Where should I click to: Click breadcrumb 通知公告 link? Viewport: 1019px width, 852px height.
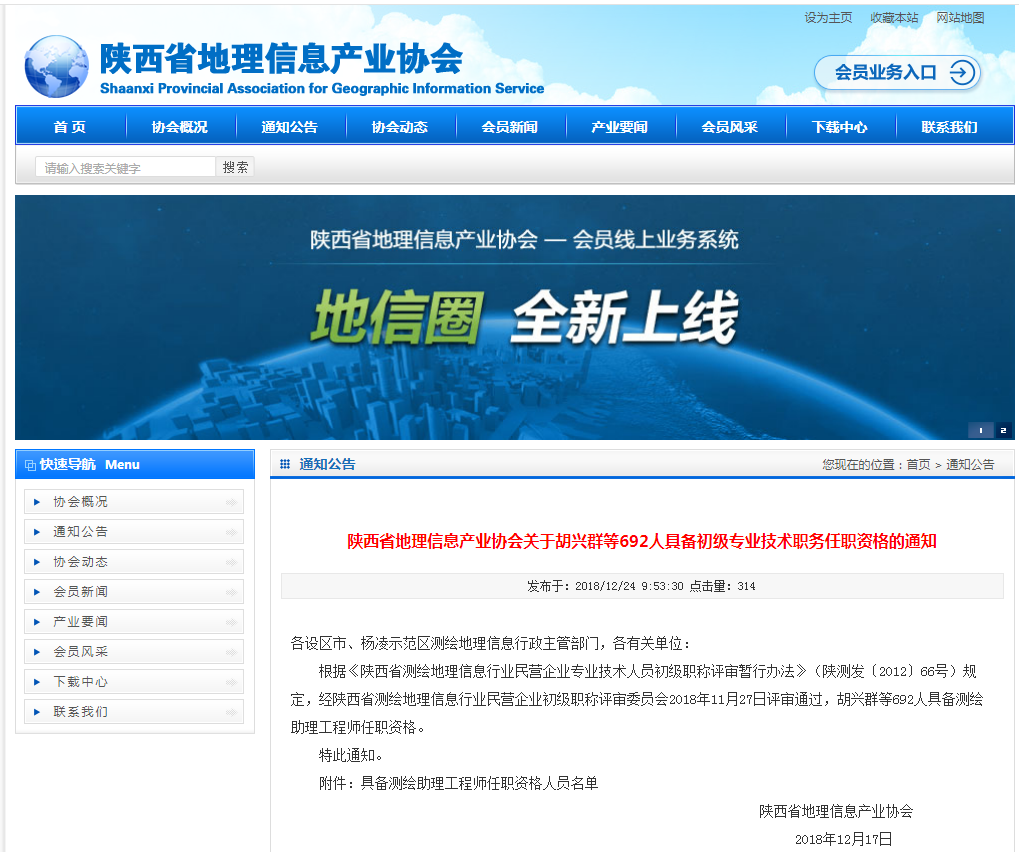point(970,465)
